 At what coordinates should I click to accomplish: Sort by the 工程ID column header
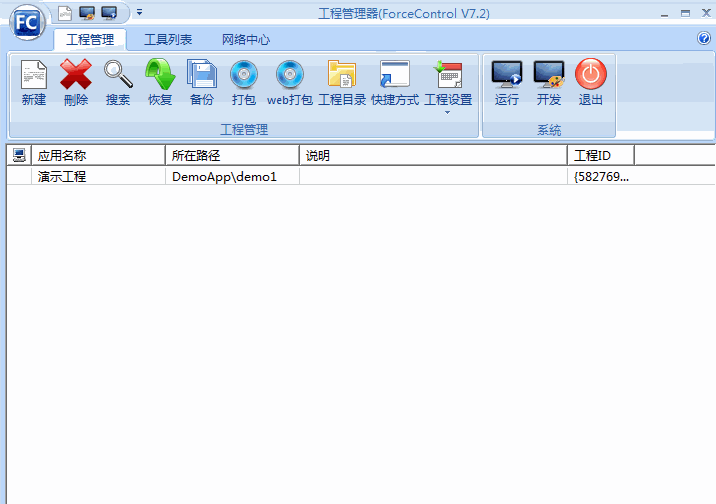click(x=601, y=155)
